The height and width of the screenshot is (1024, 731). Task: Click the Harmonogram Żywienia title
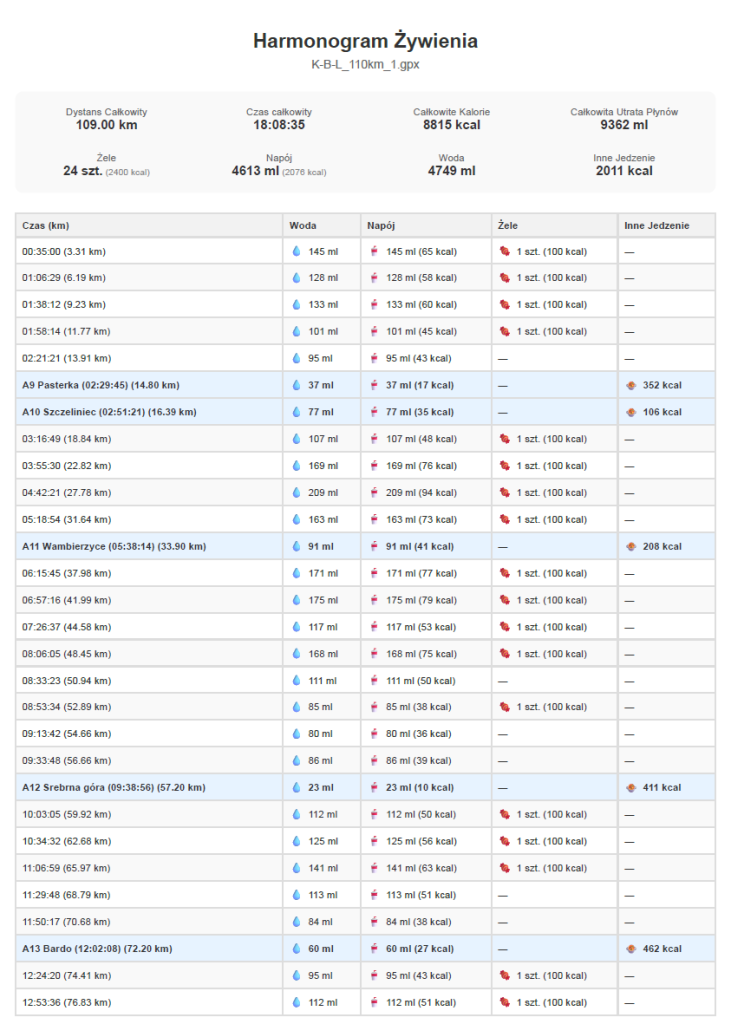pos(365,40)
